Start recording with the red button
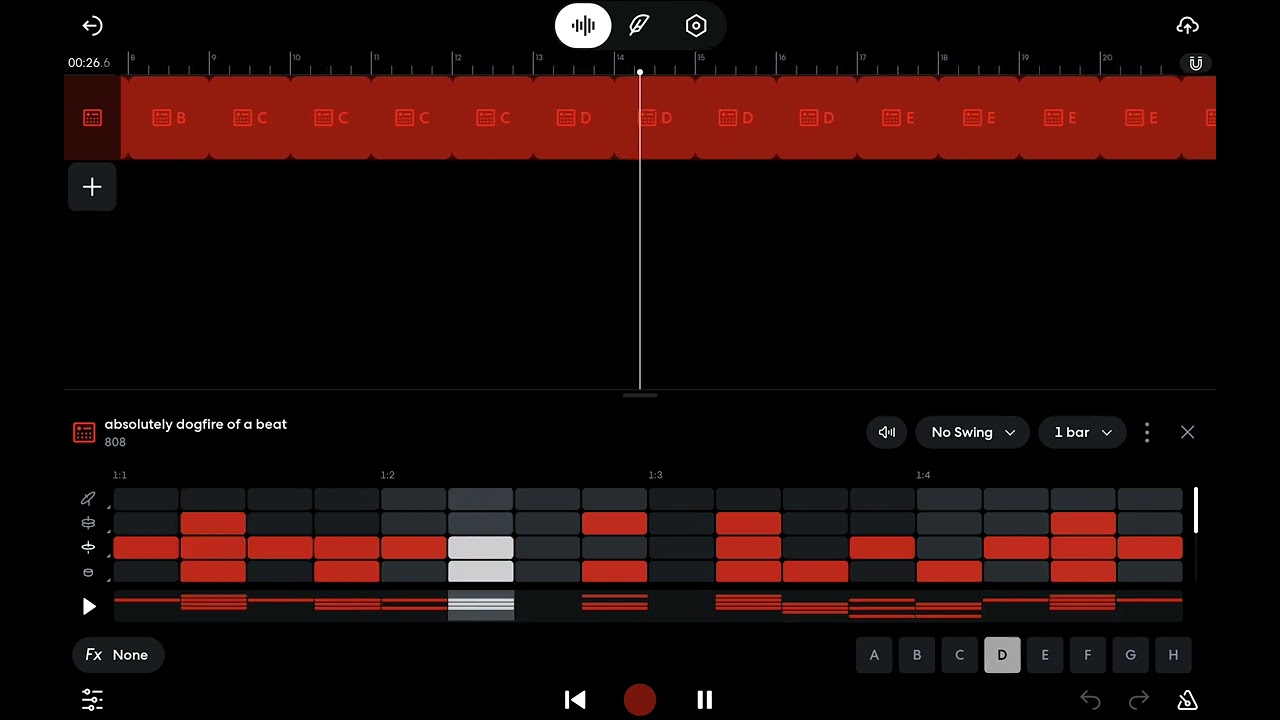 [x=640, y=700]
